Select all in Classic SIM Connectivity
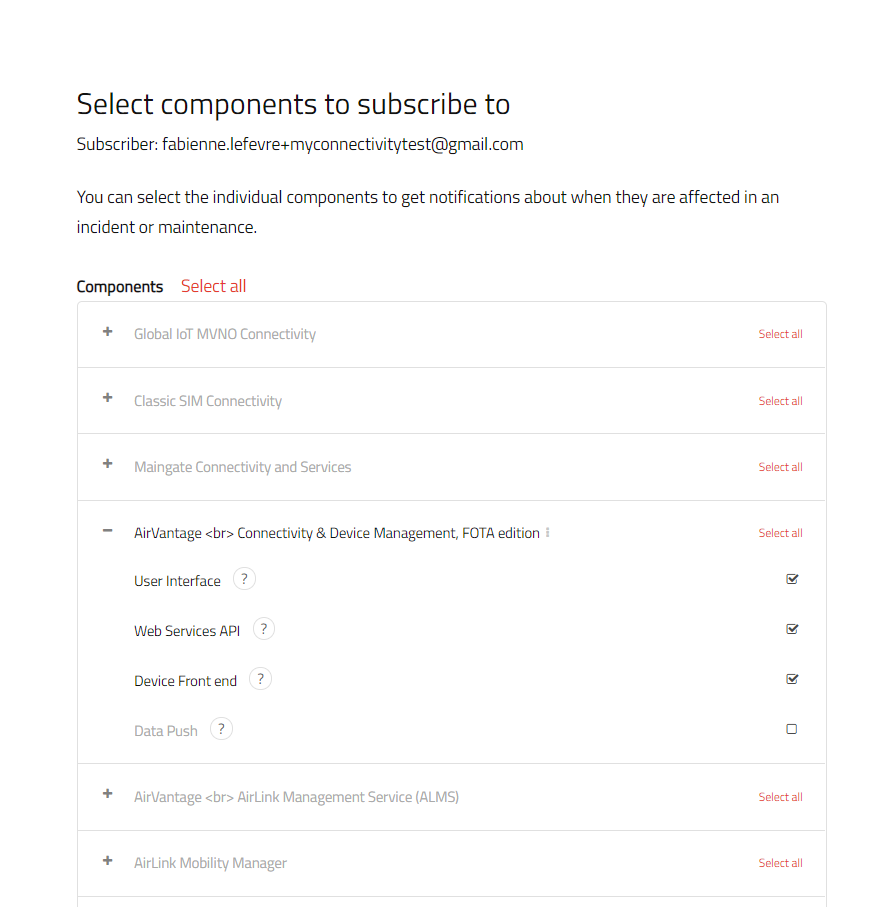Screen dimensions: 895x907 tap(780, 401)
